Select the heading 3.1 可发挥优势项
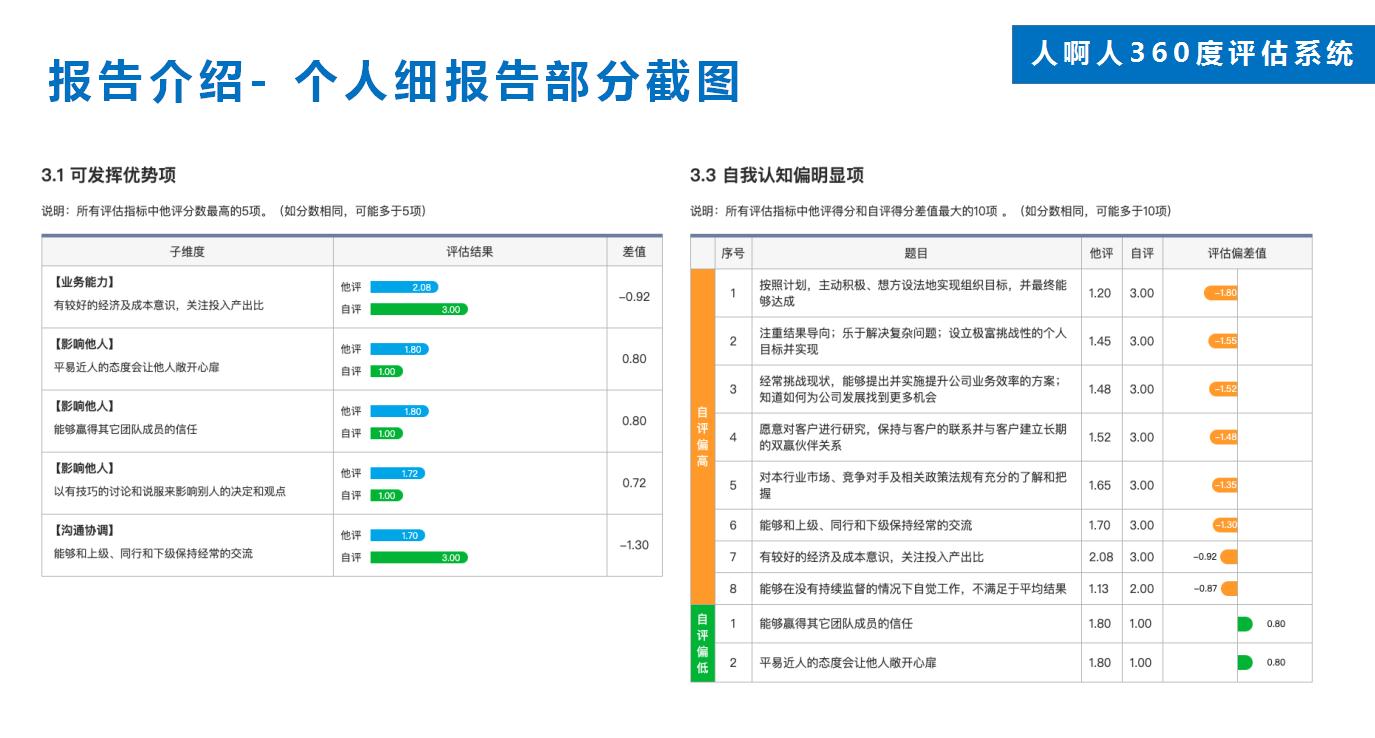The height and width of the screenshot is (738, 1375). click(109, 175)
